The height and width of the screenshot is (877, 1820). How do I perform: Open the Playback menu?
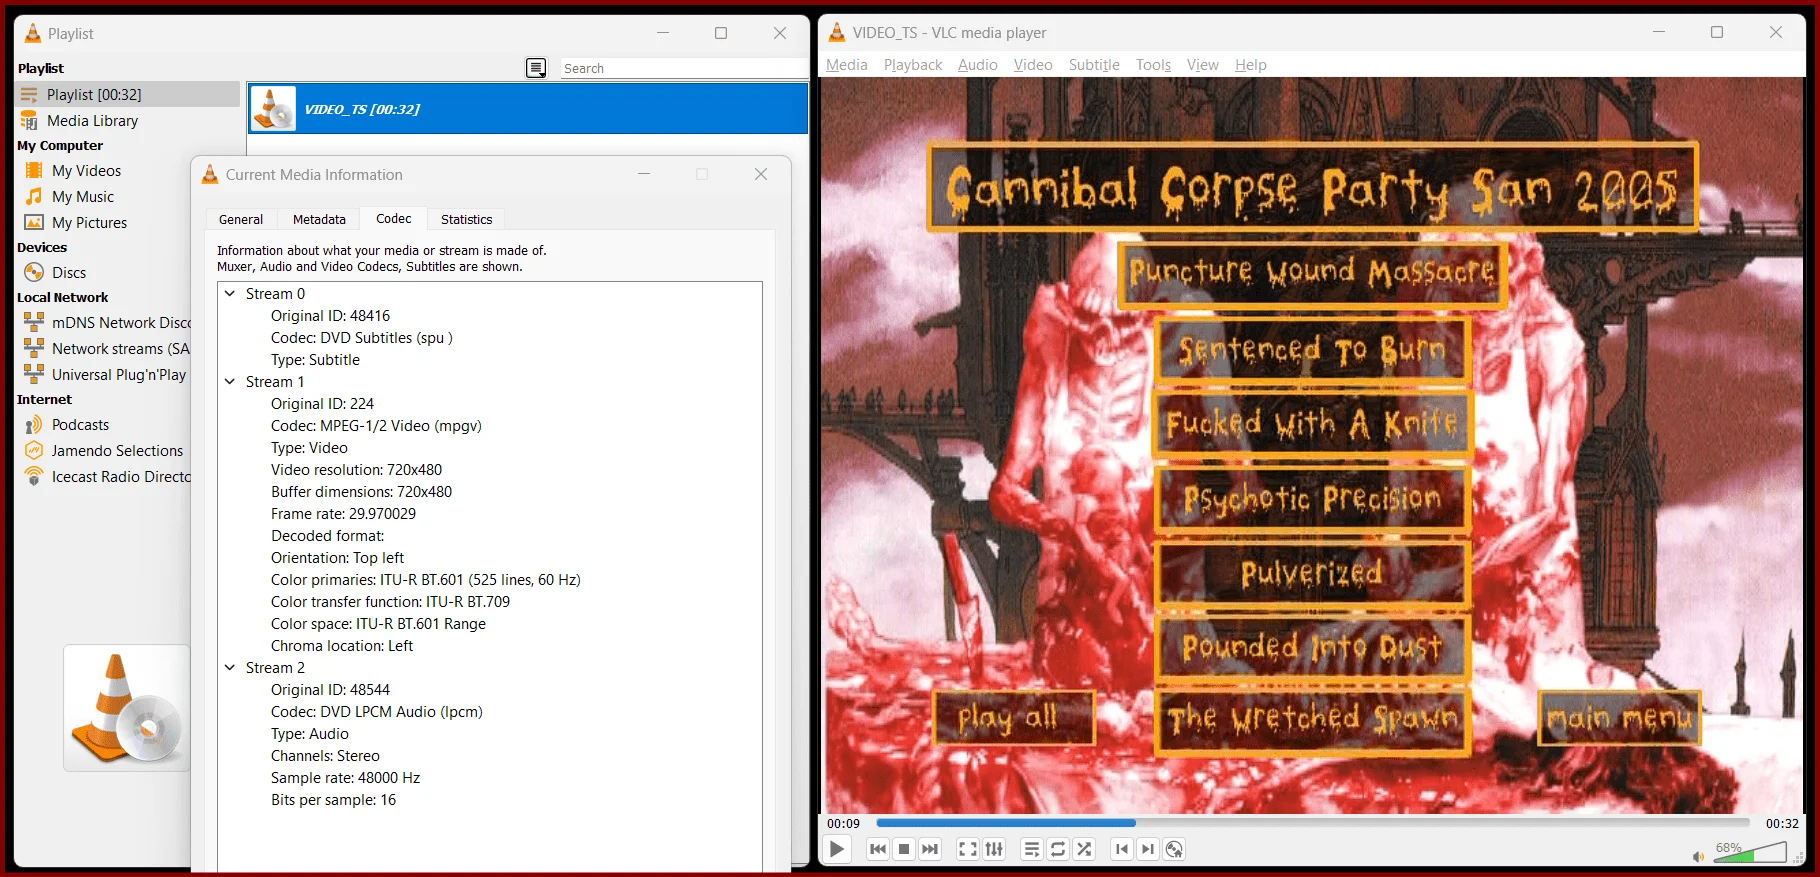(913, 65)
